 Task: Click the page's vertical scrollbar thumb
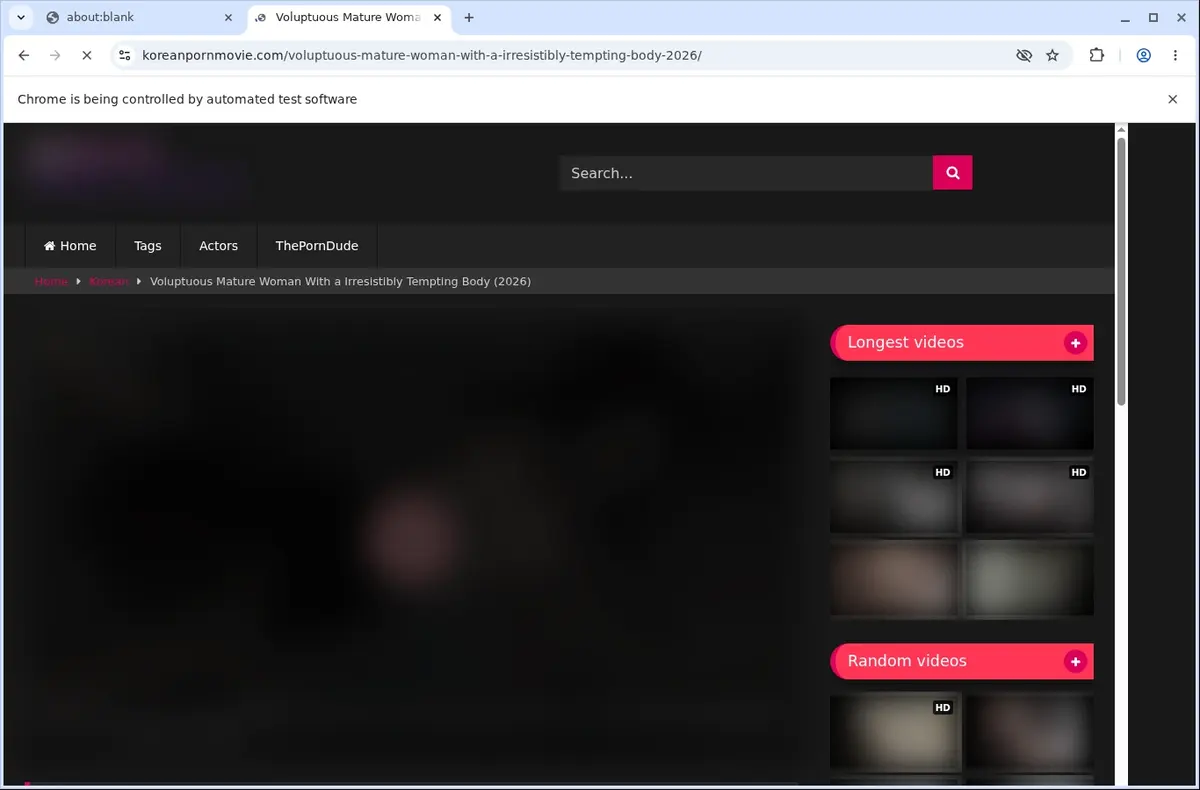(x=1121, y=270)
